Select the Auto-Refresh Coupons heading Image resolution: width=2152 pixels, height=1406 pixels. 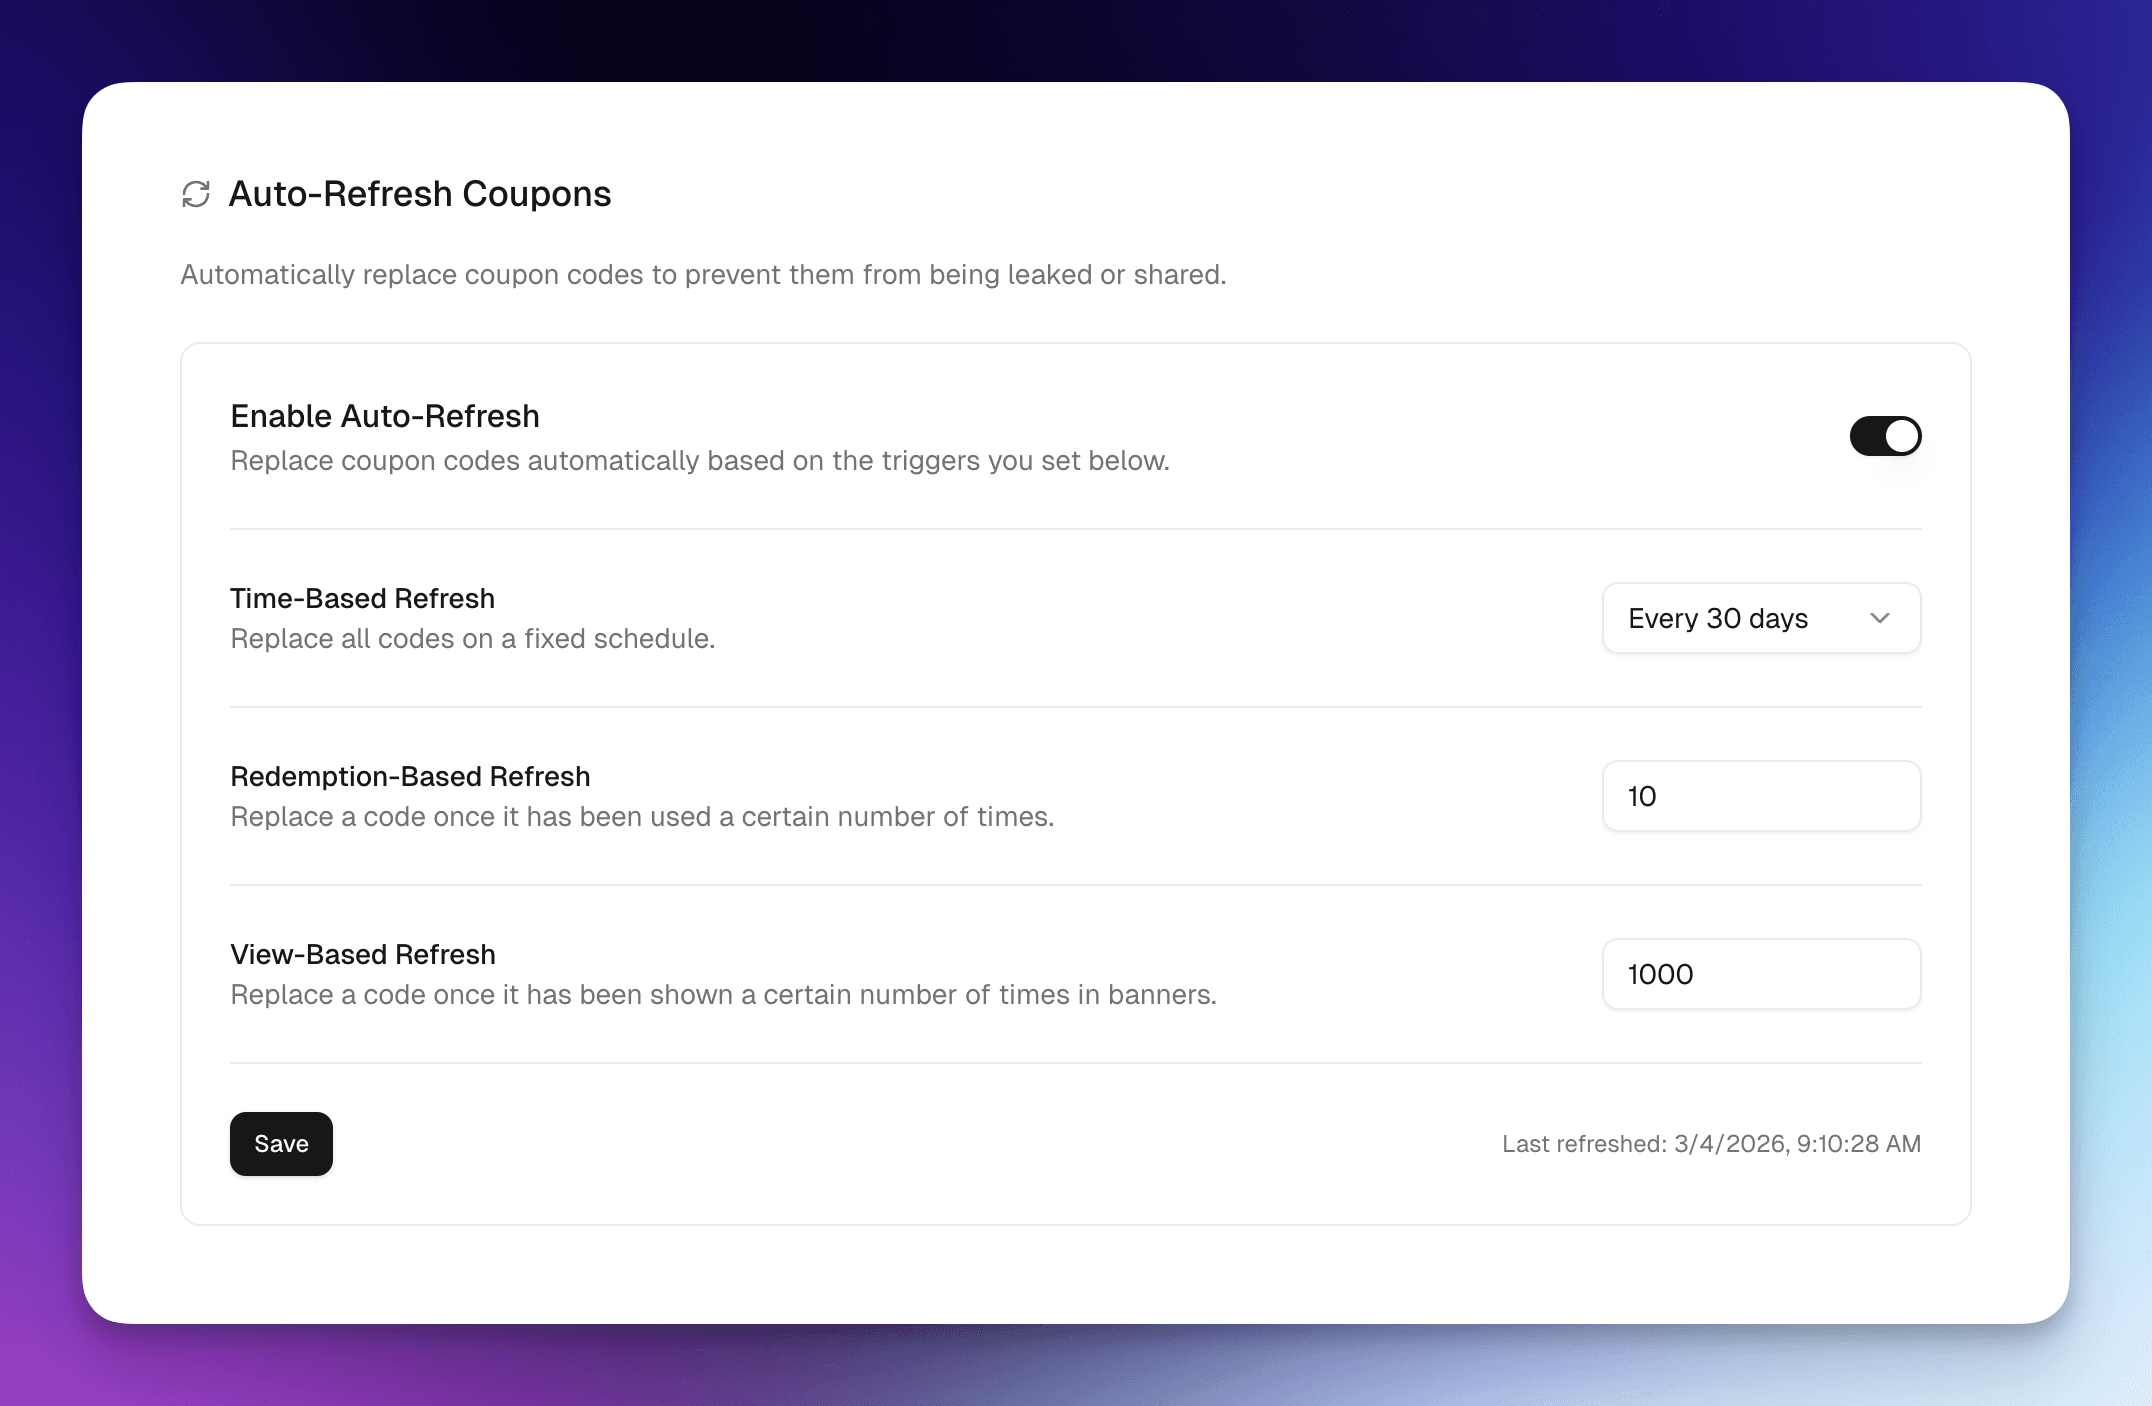tap(421, 194)
